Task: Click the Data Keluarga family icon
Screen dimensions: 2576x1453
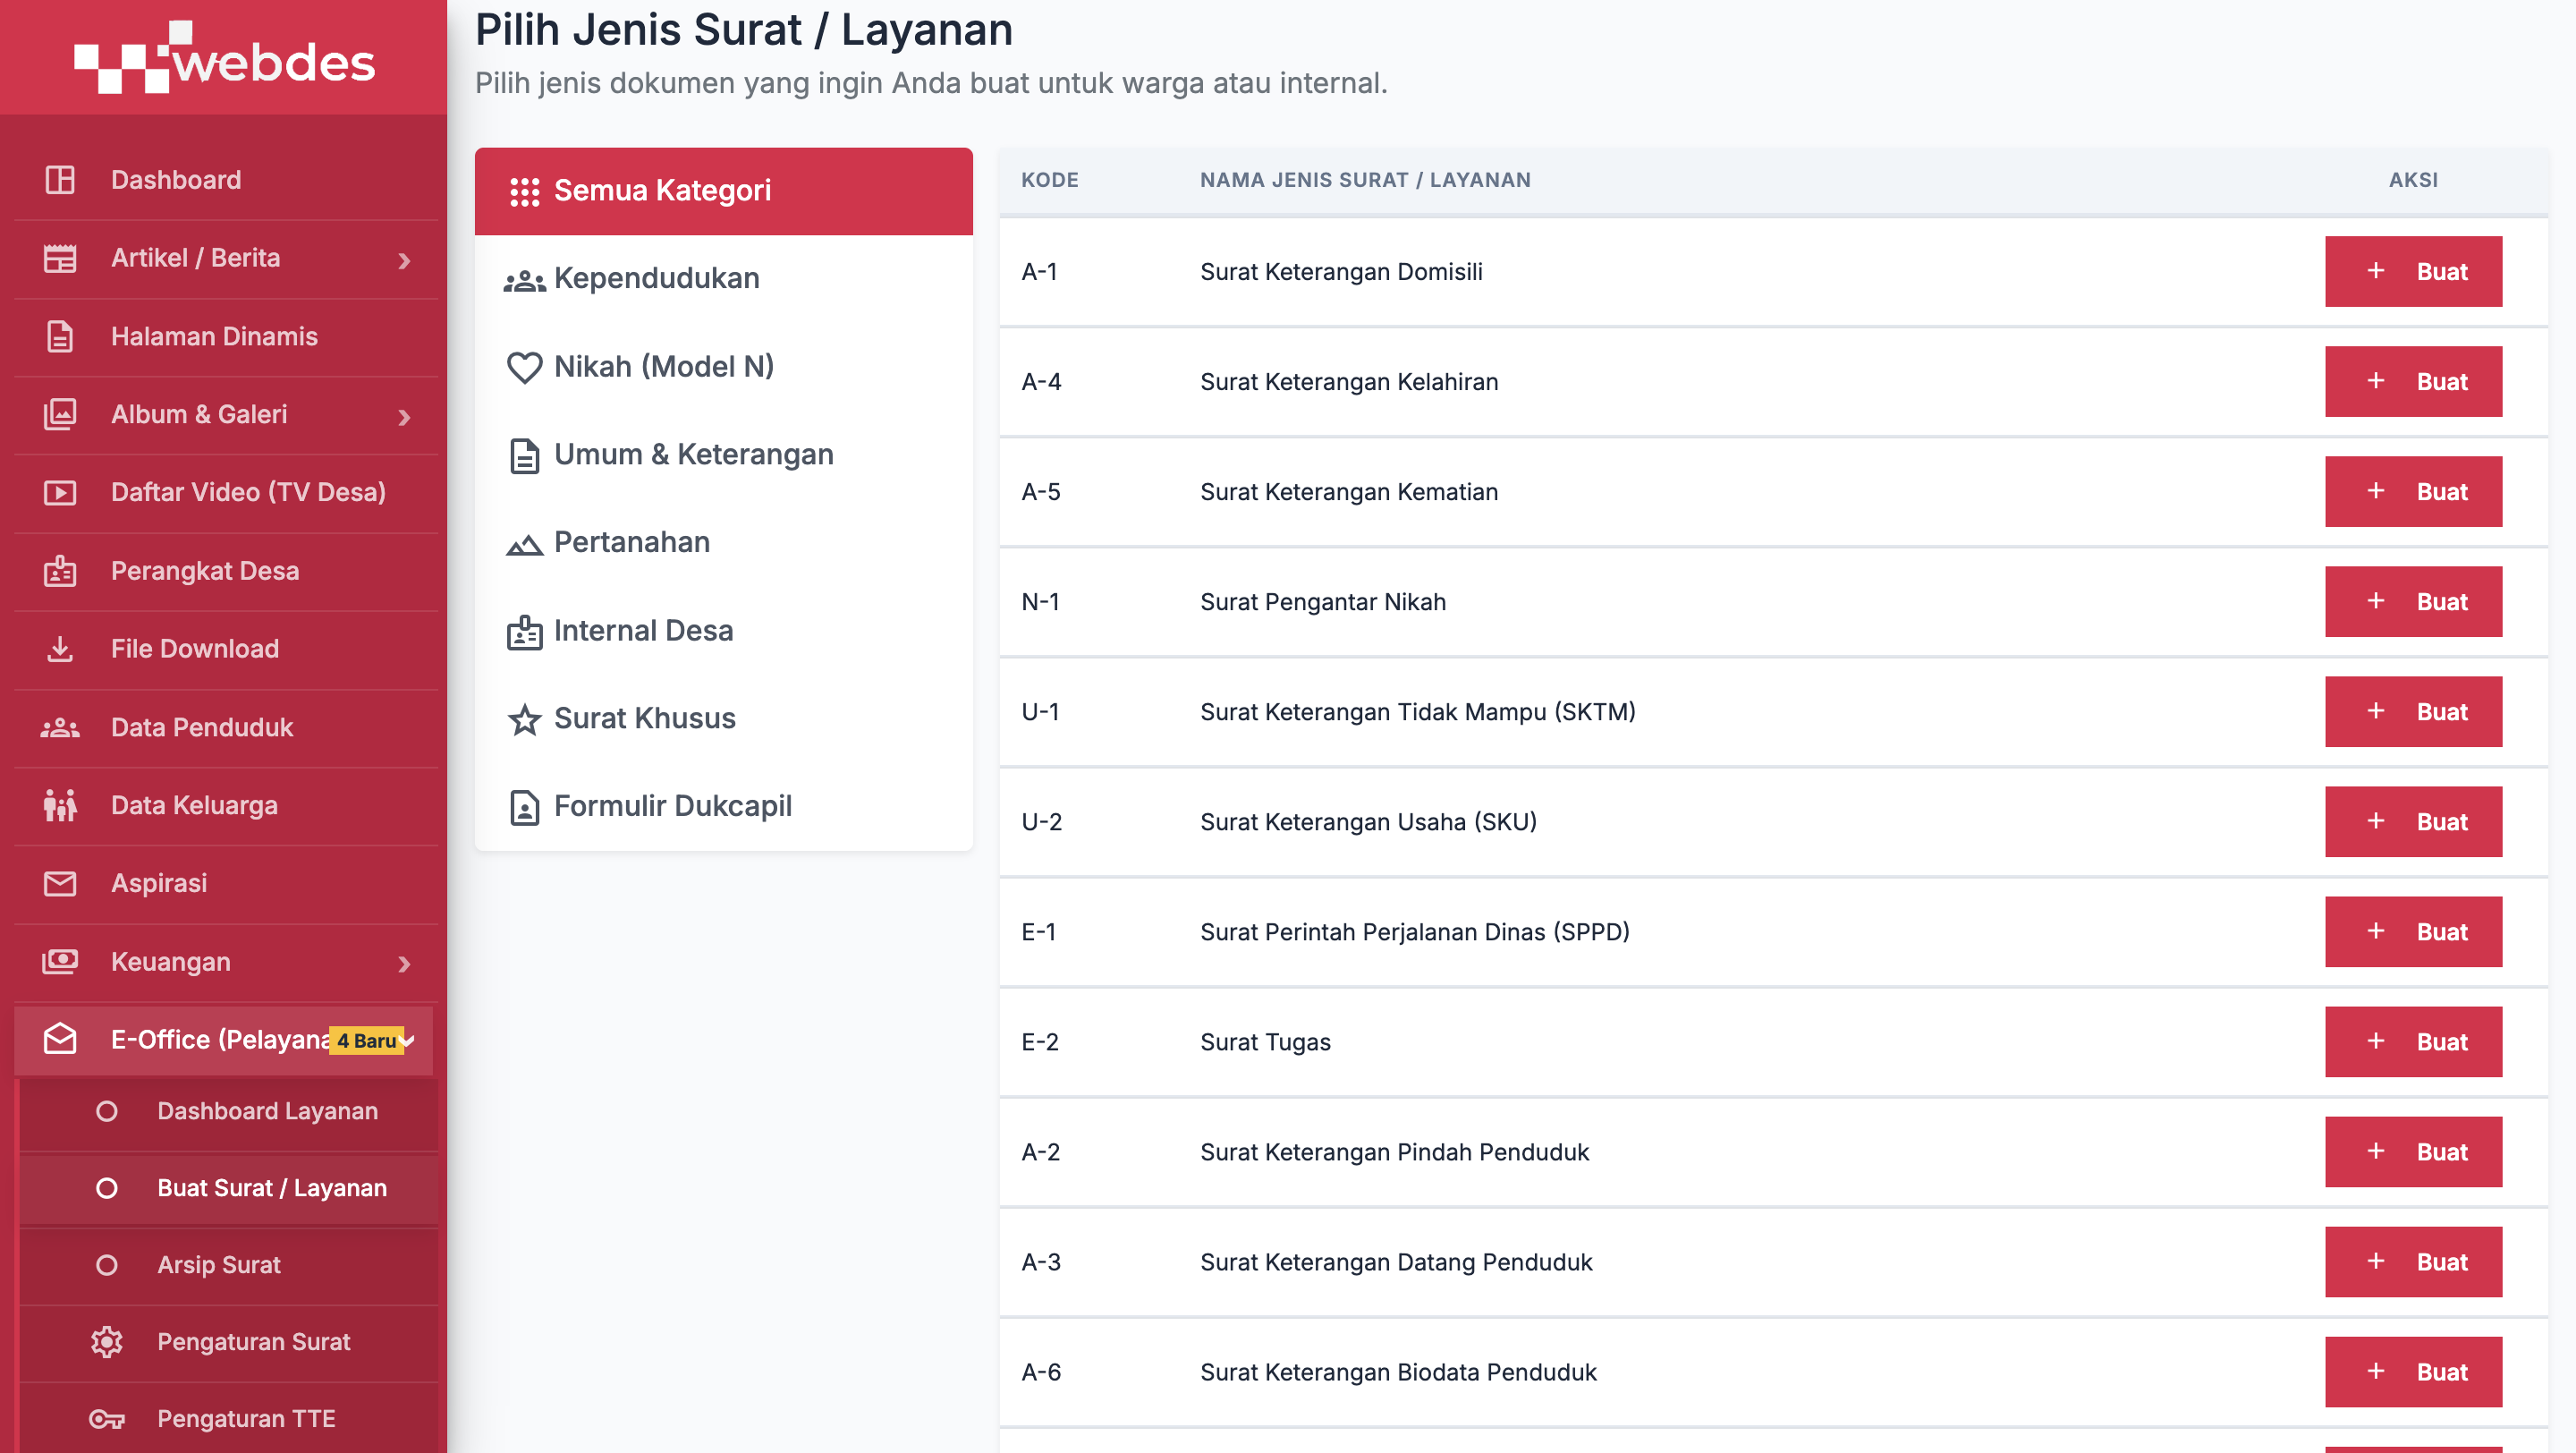Action: click(60, 805)
